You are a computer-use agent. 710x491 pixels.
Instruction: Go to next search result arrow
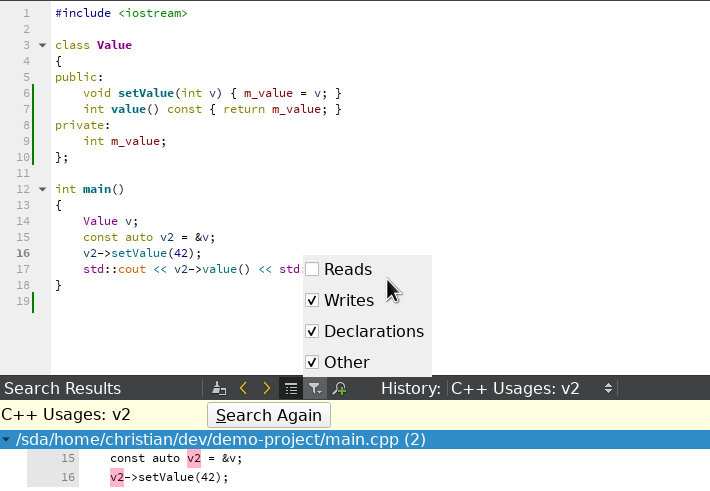click(x=267, y=389)
